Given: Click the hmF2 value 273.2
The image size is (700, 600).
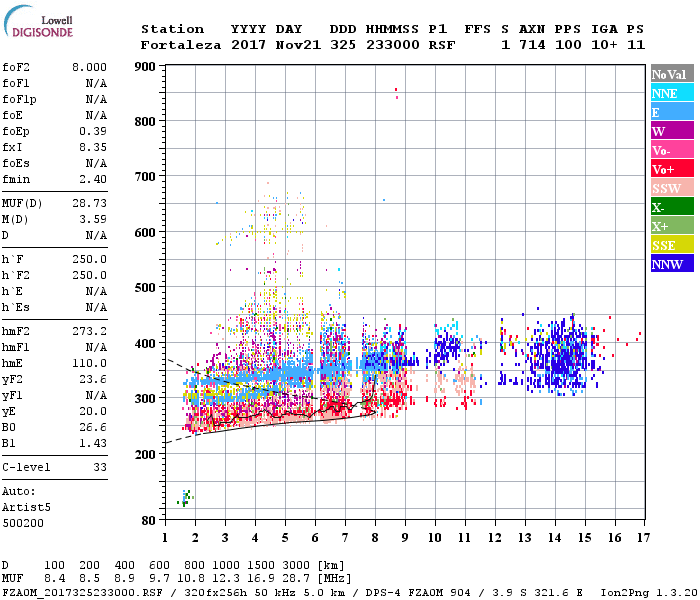Looking at the screenshot, I should [89, 331].
